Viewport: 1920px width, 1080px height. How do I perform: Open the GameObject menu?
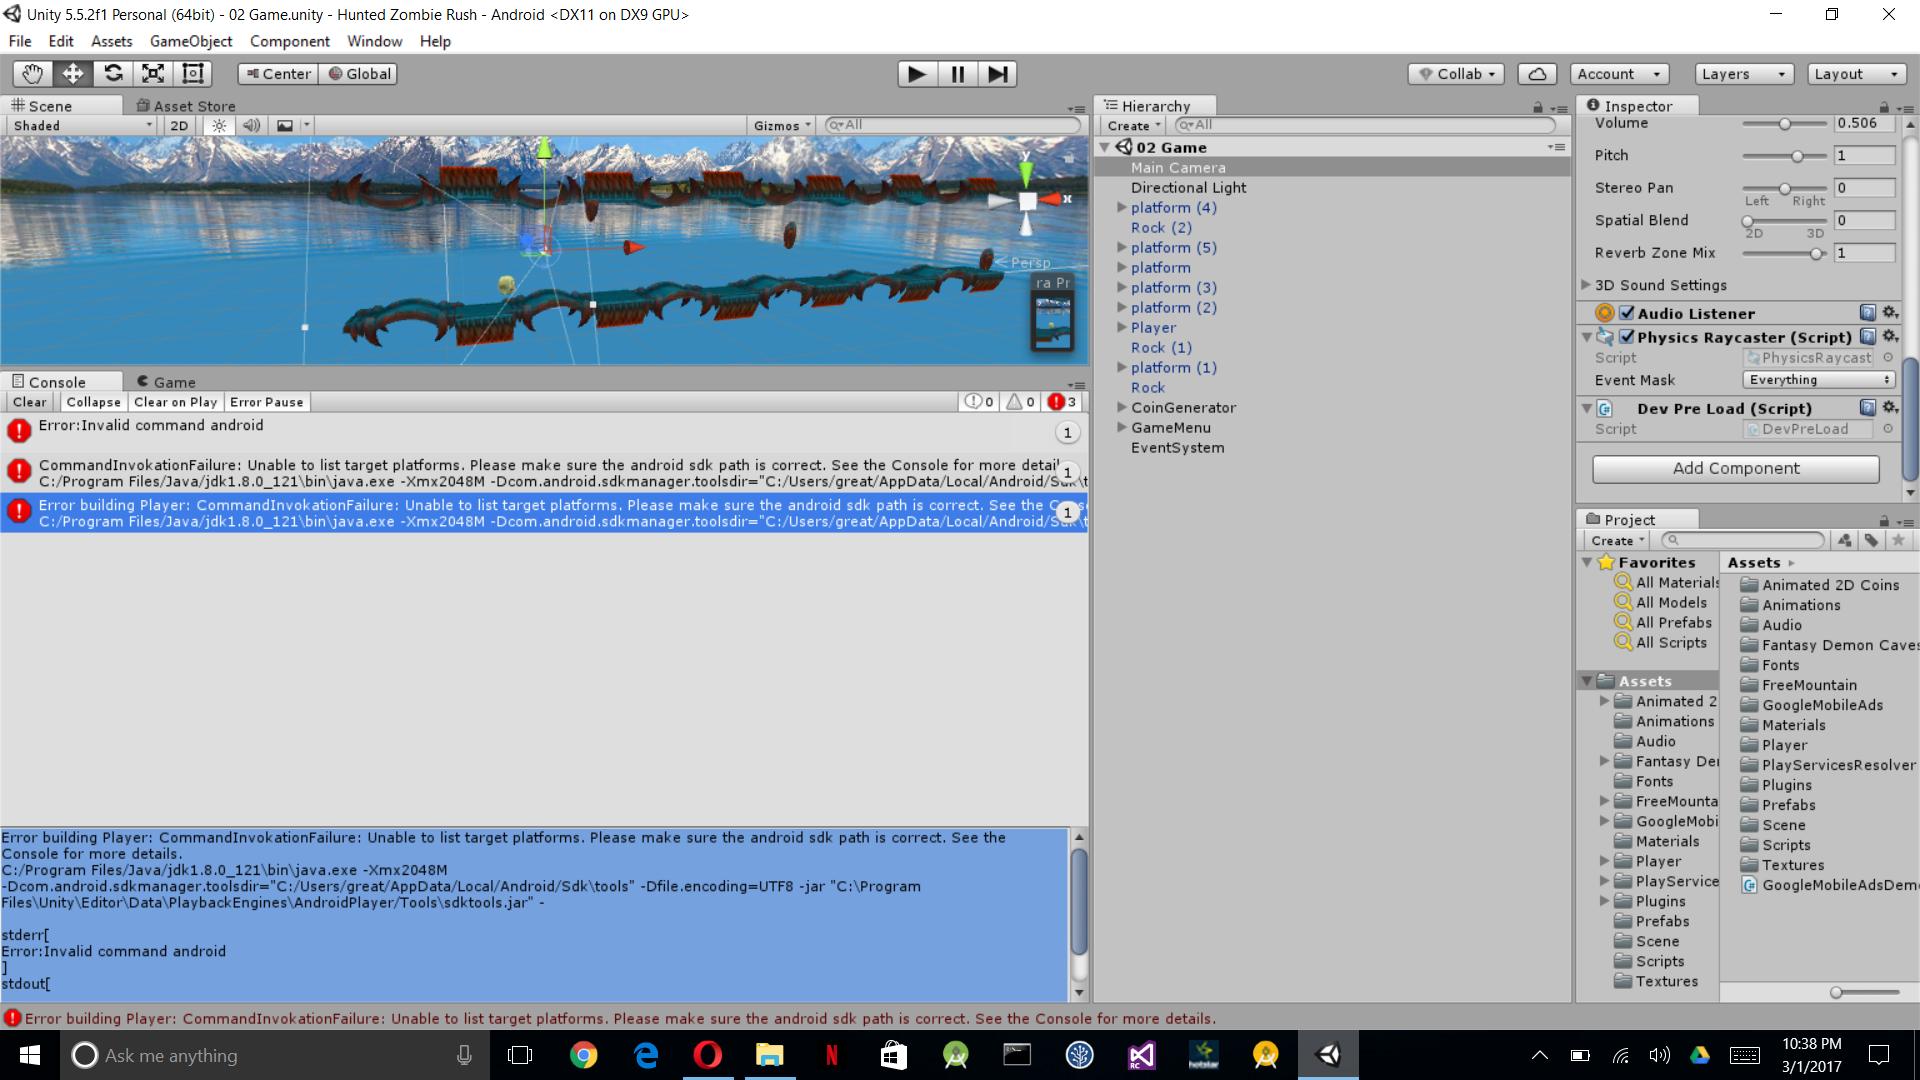point(190,41)
